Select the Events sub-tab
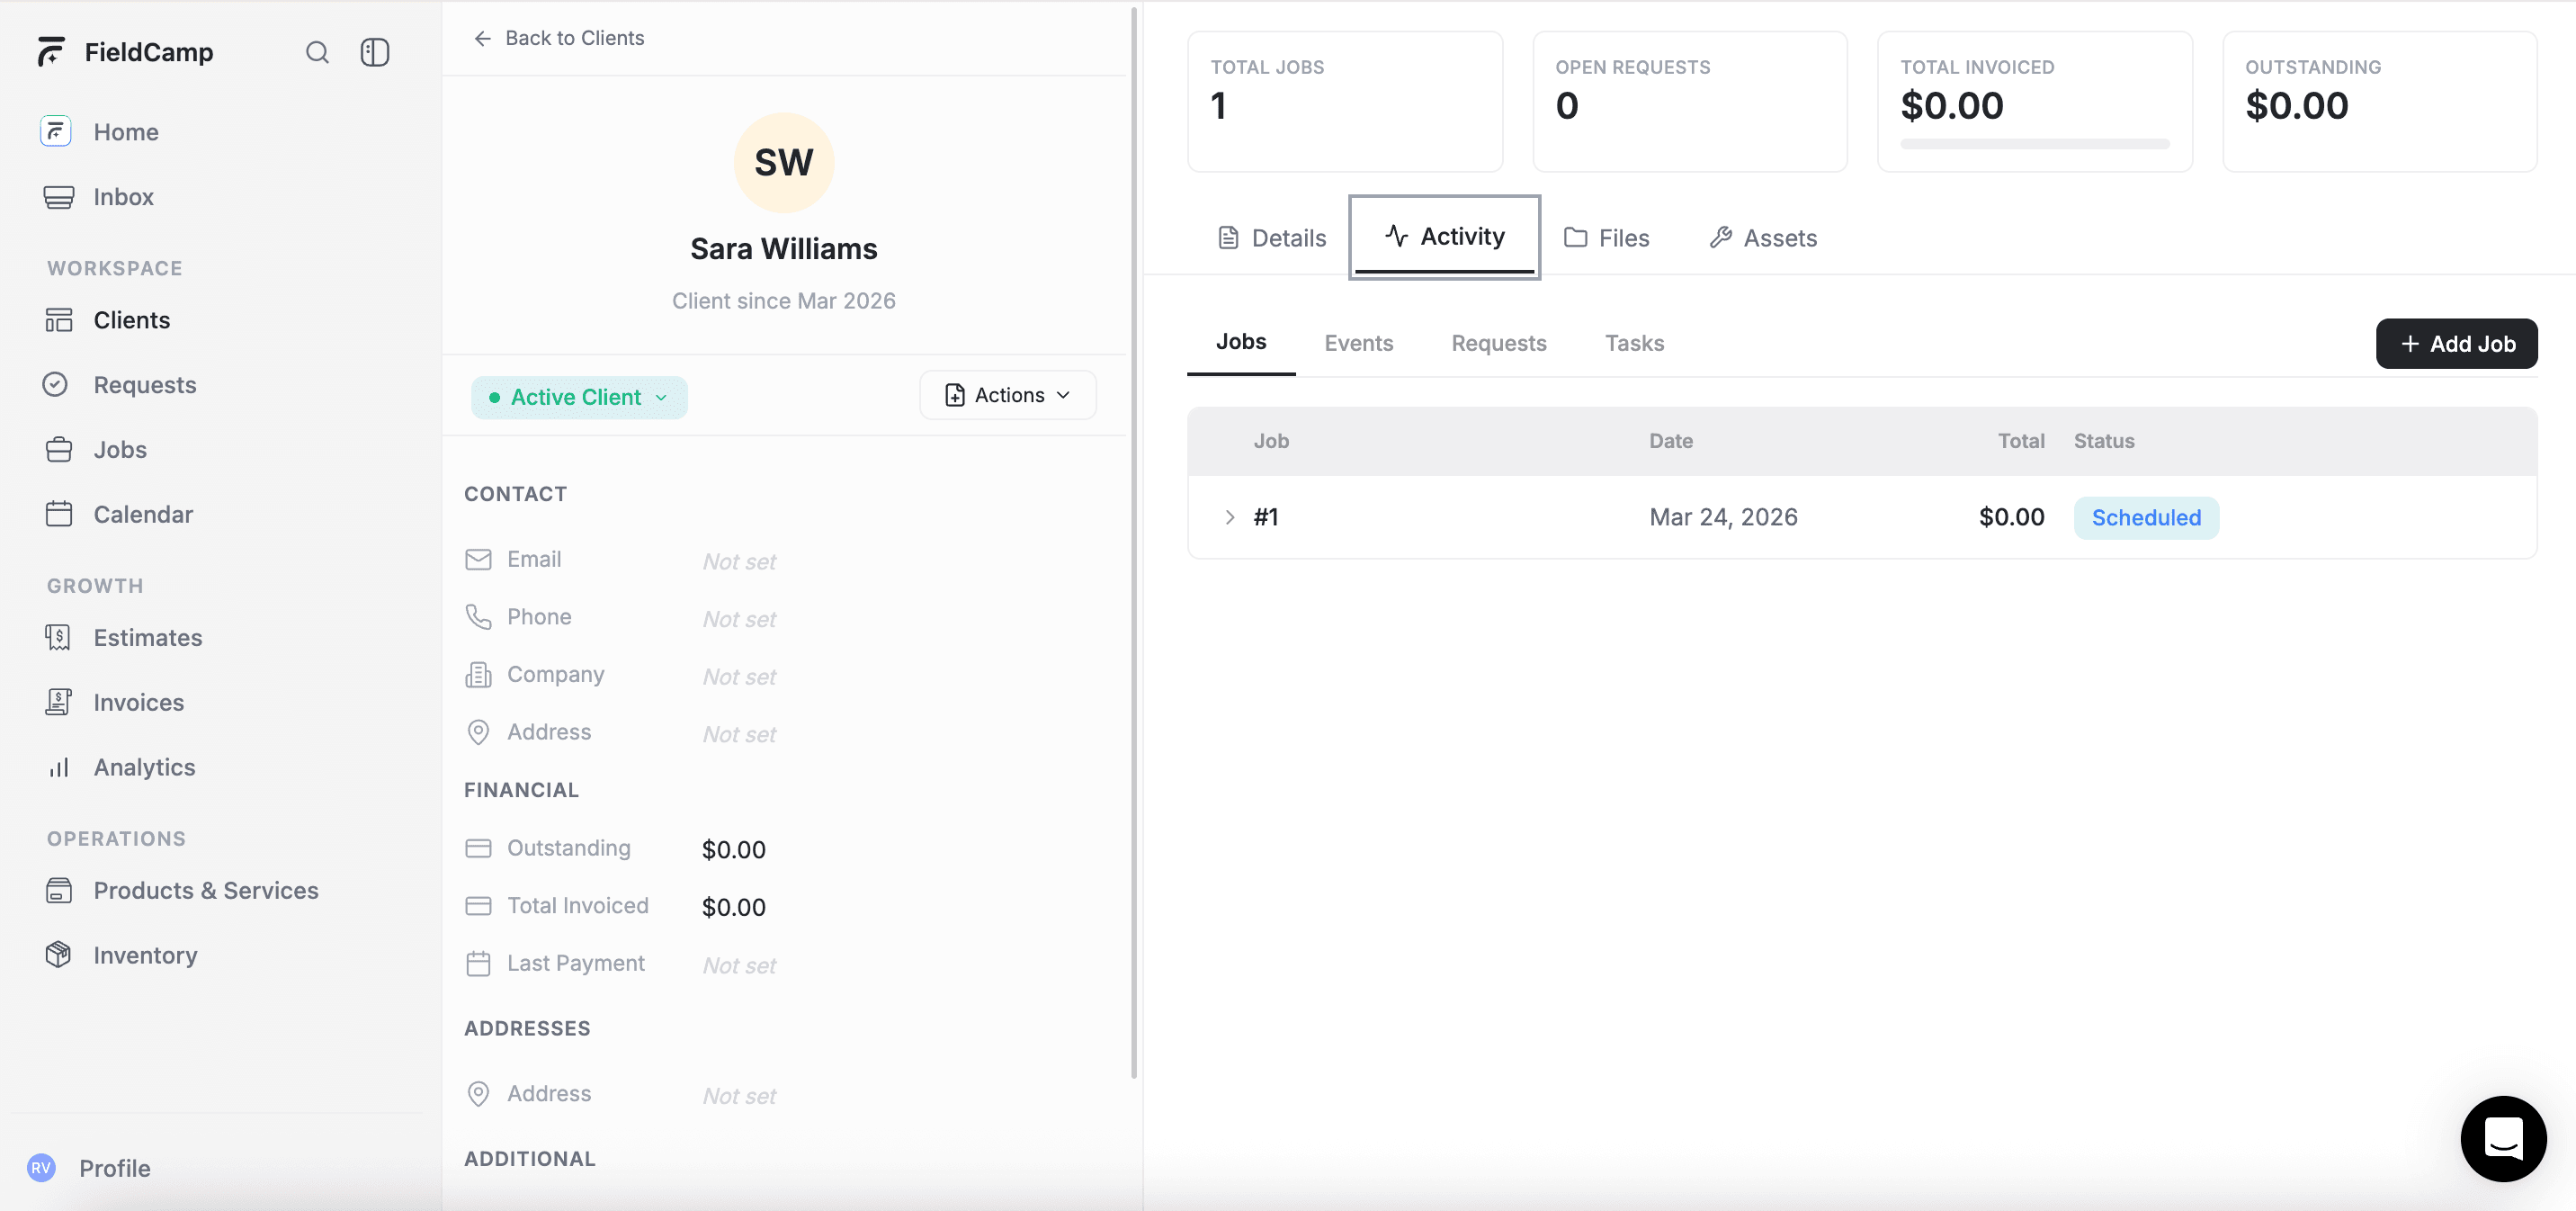The width and height of the screenshot is (2576, 1211). pyautogui.click(x=1358, y=343)
